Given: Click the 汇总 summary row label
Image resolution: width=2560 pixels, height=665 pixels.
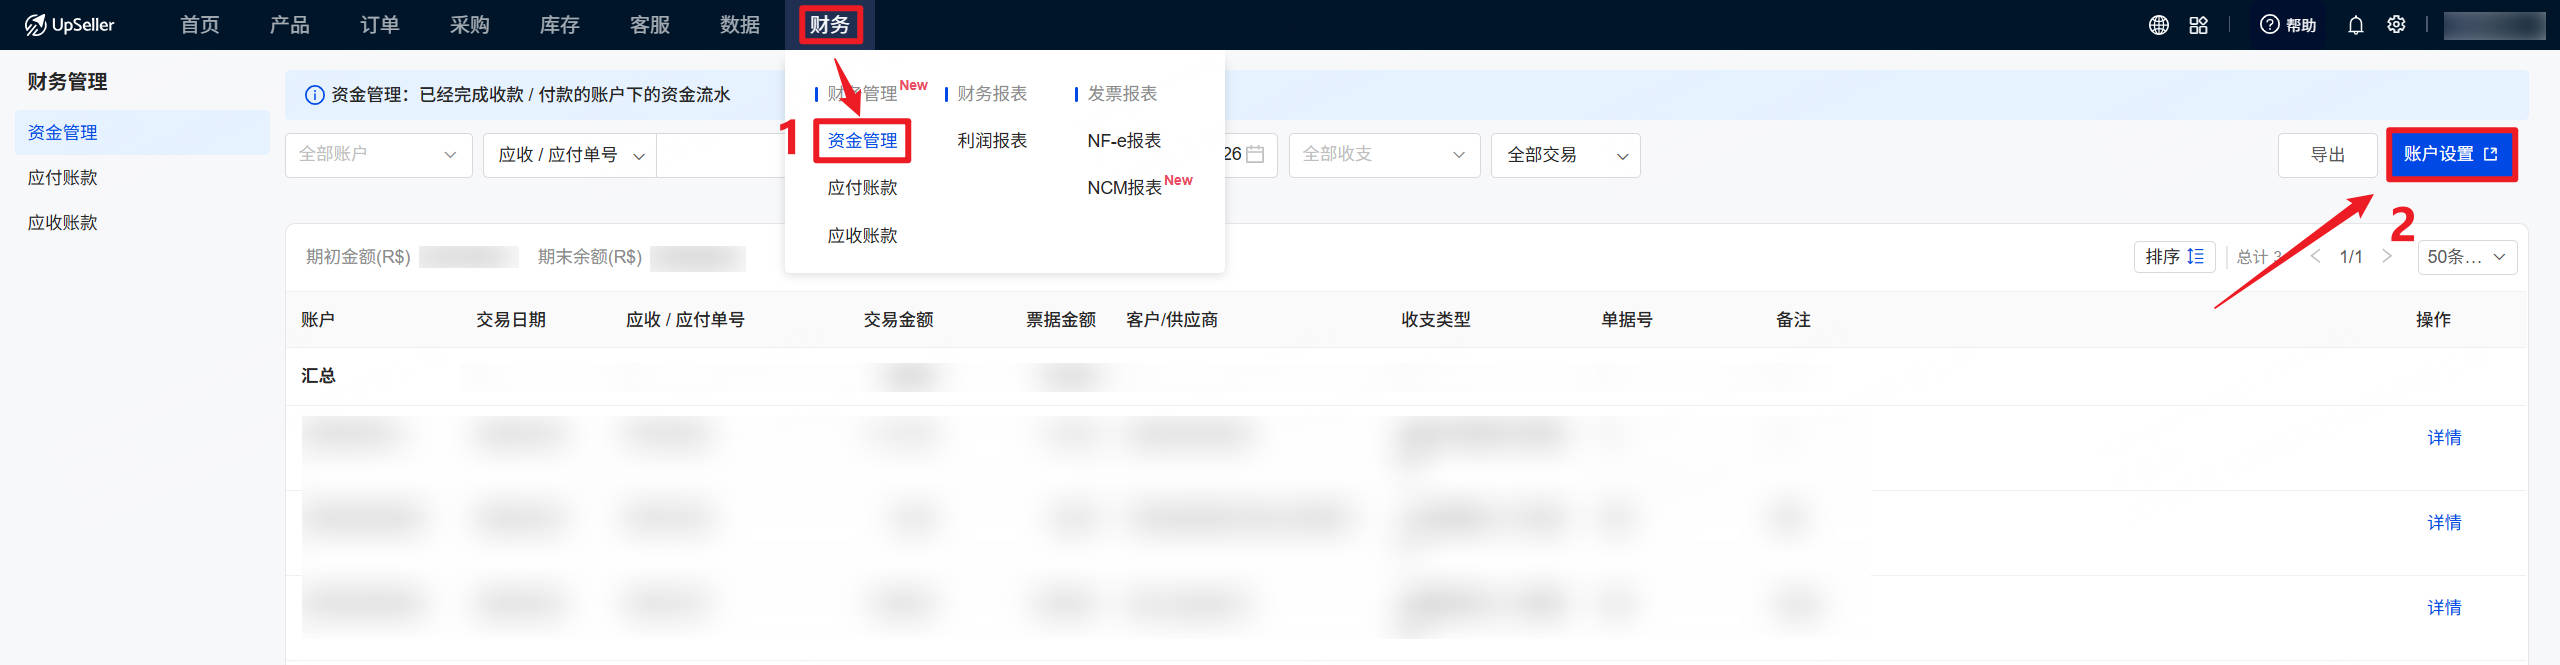Looking at the screenshot, I should point(318,376).
